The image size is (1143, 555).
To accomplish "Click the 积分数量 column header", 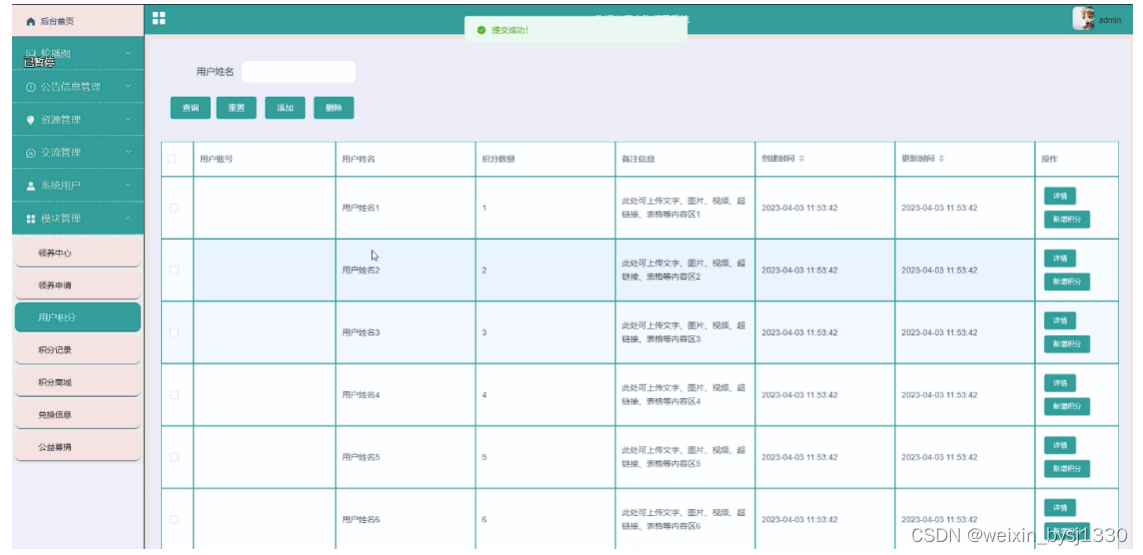I will [499, 159].
